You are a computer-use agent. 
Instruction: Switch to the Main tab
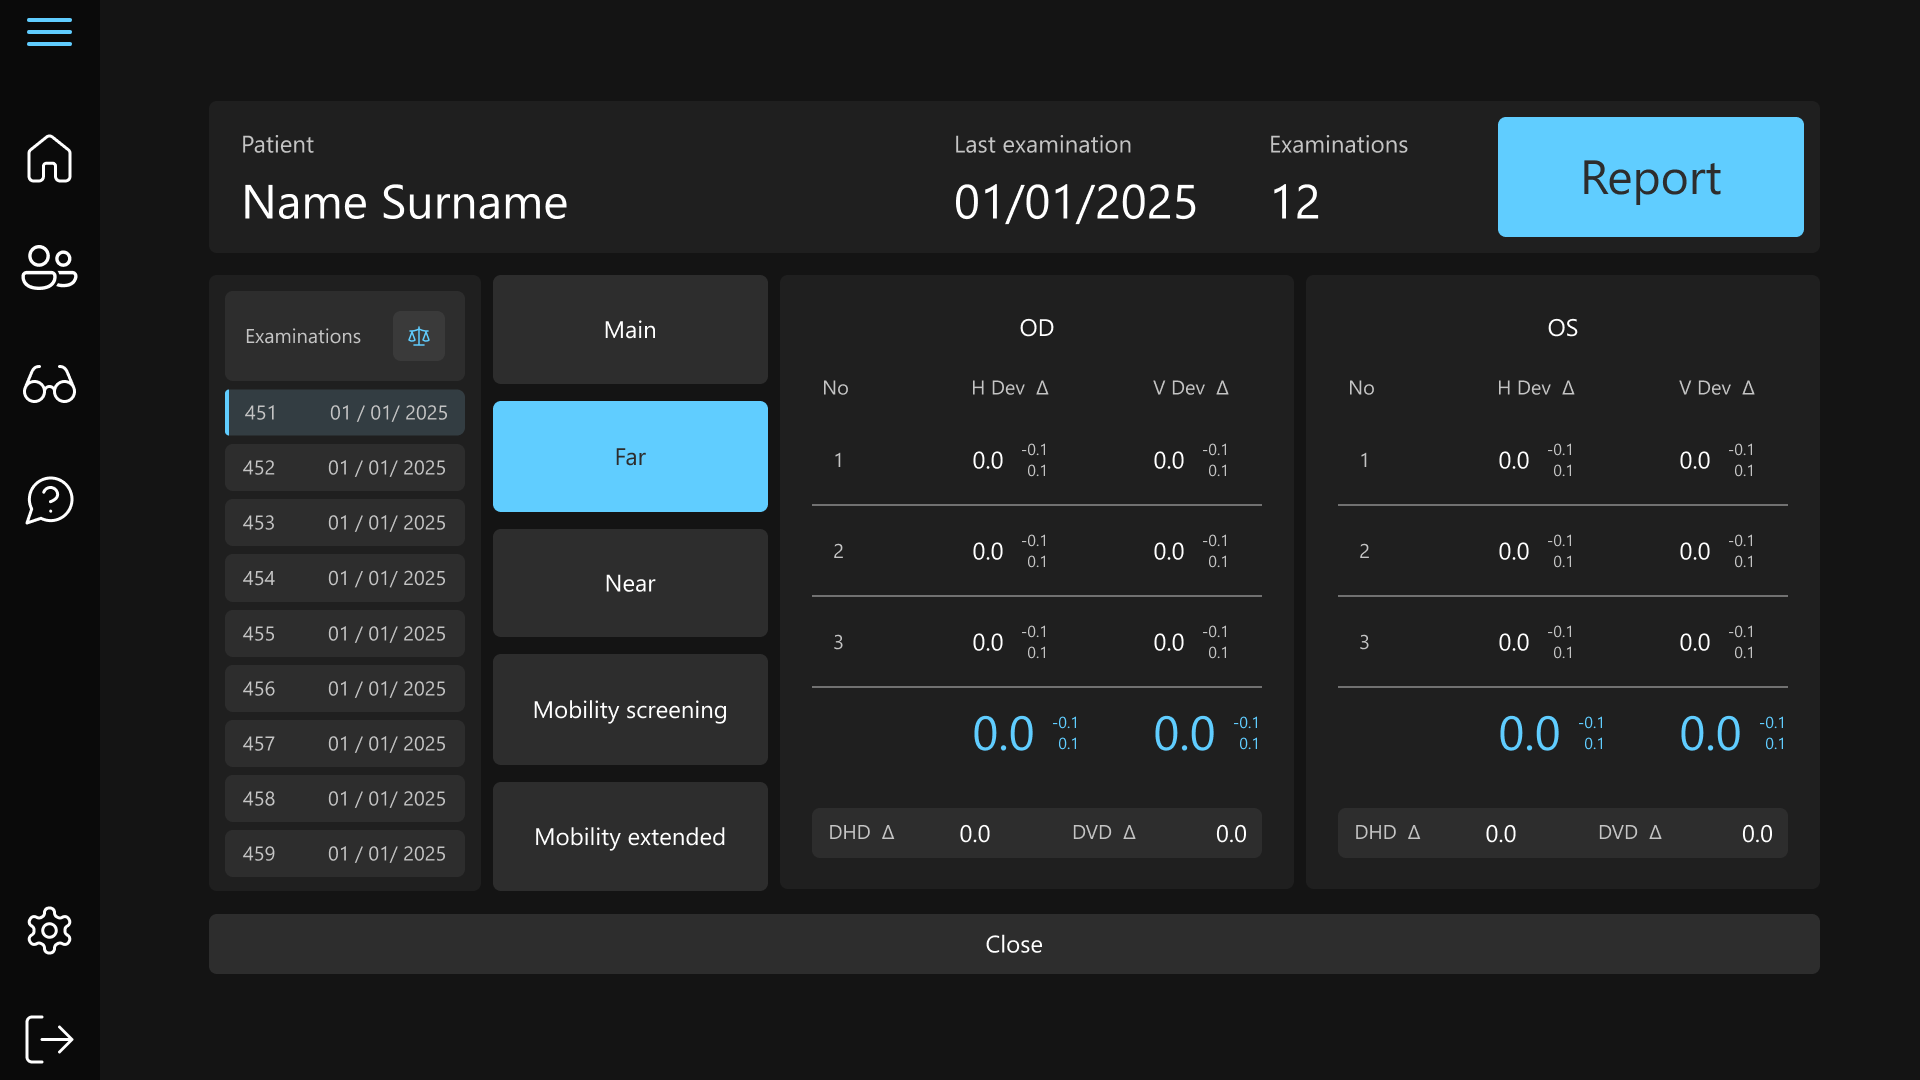(x=630, y=330)
